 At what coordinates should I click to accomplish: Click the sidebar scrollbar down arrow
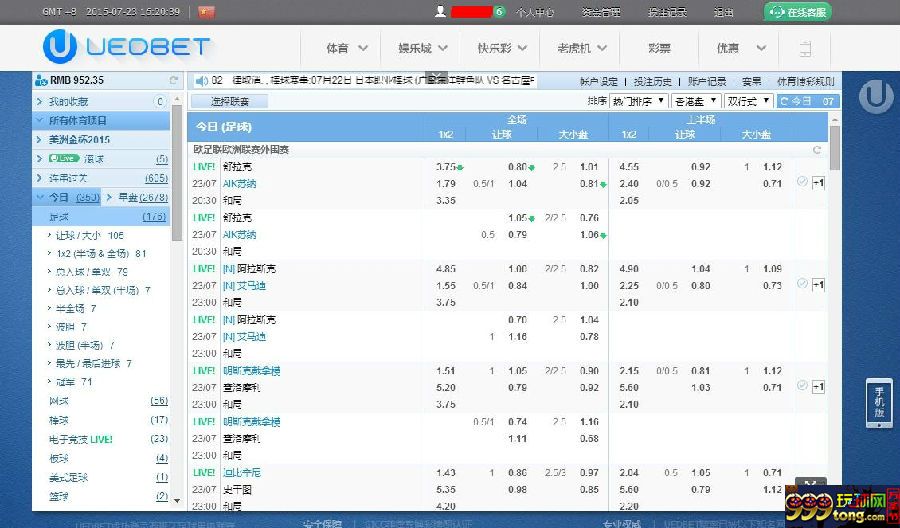coord(177,501)
